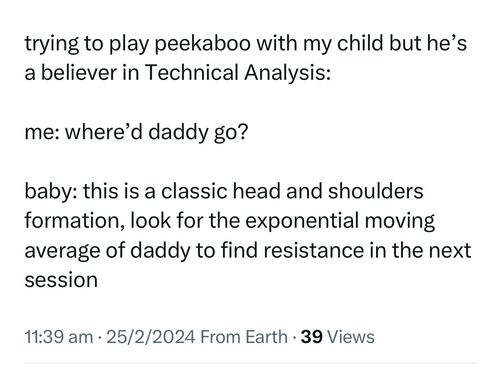Click the phrase exponential moving

340,221
